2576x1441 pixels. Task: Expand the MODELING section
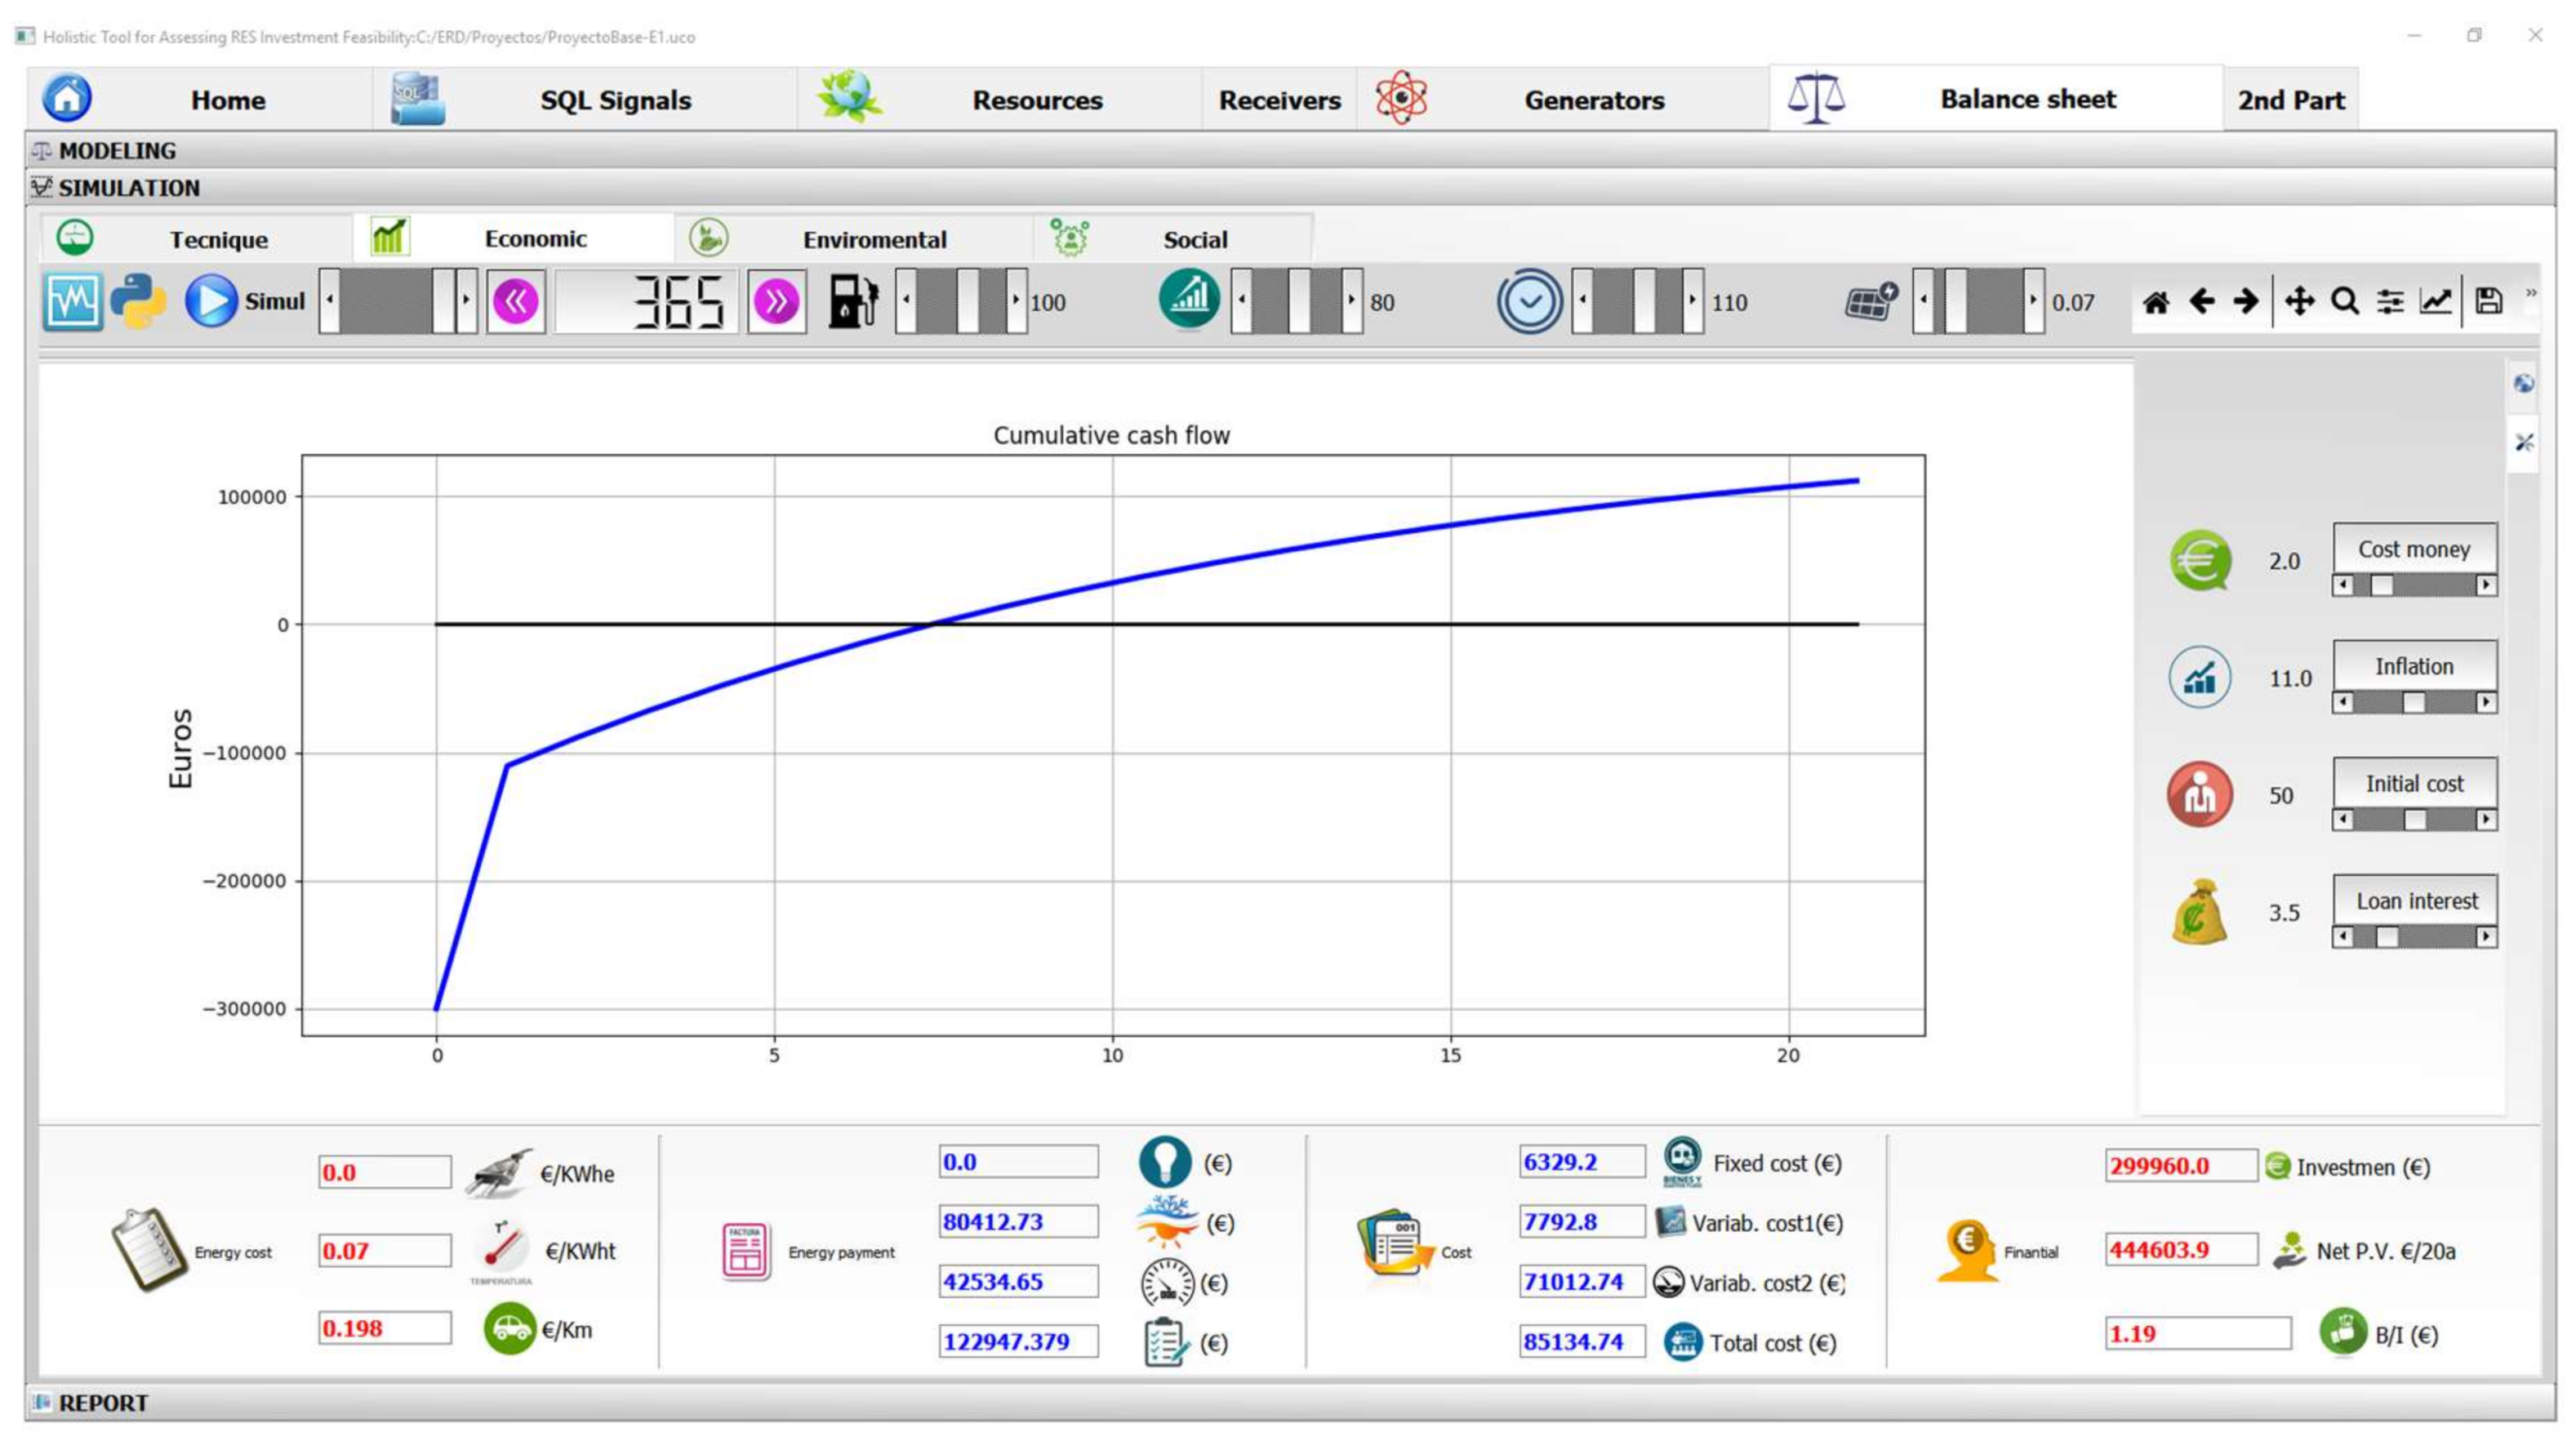117,151
